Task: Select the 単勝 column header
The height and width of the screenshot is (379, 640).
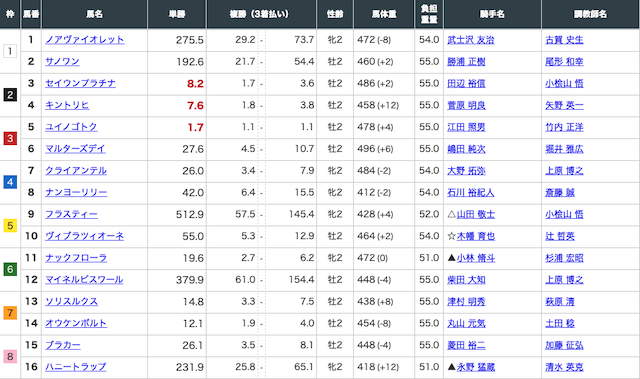Action: click(177, 14)
